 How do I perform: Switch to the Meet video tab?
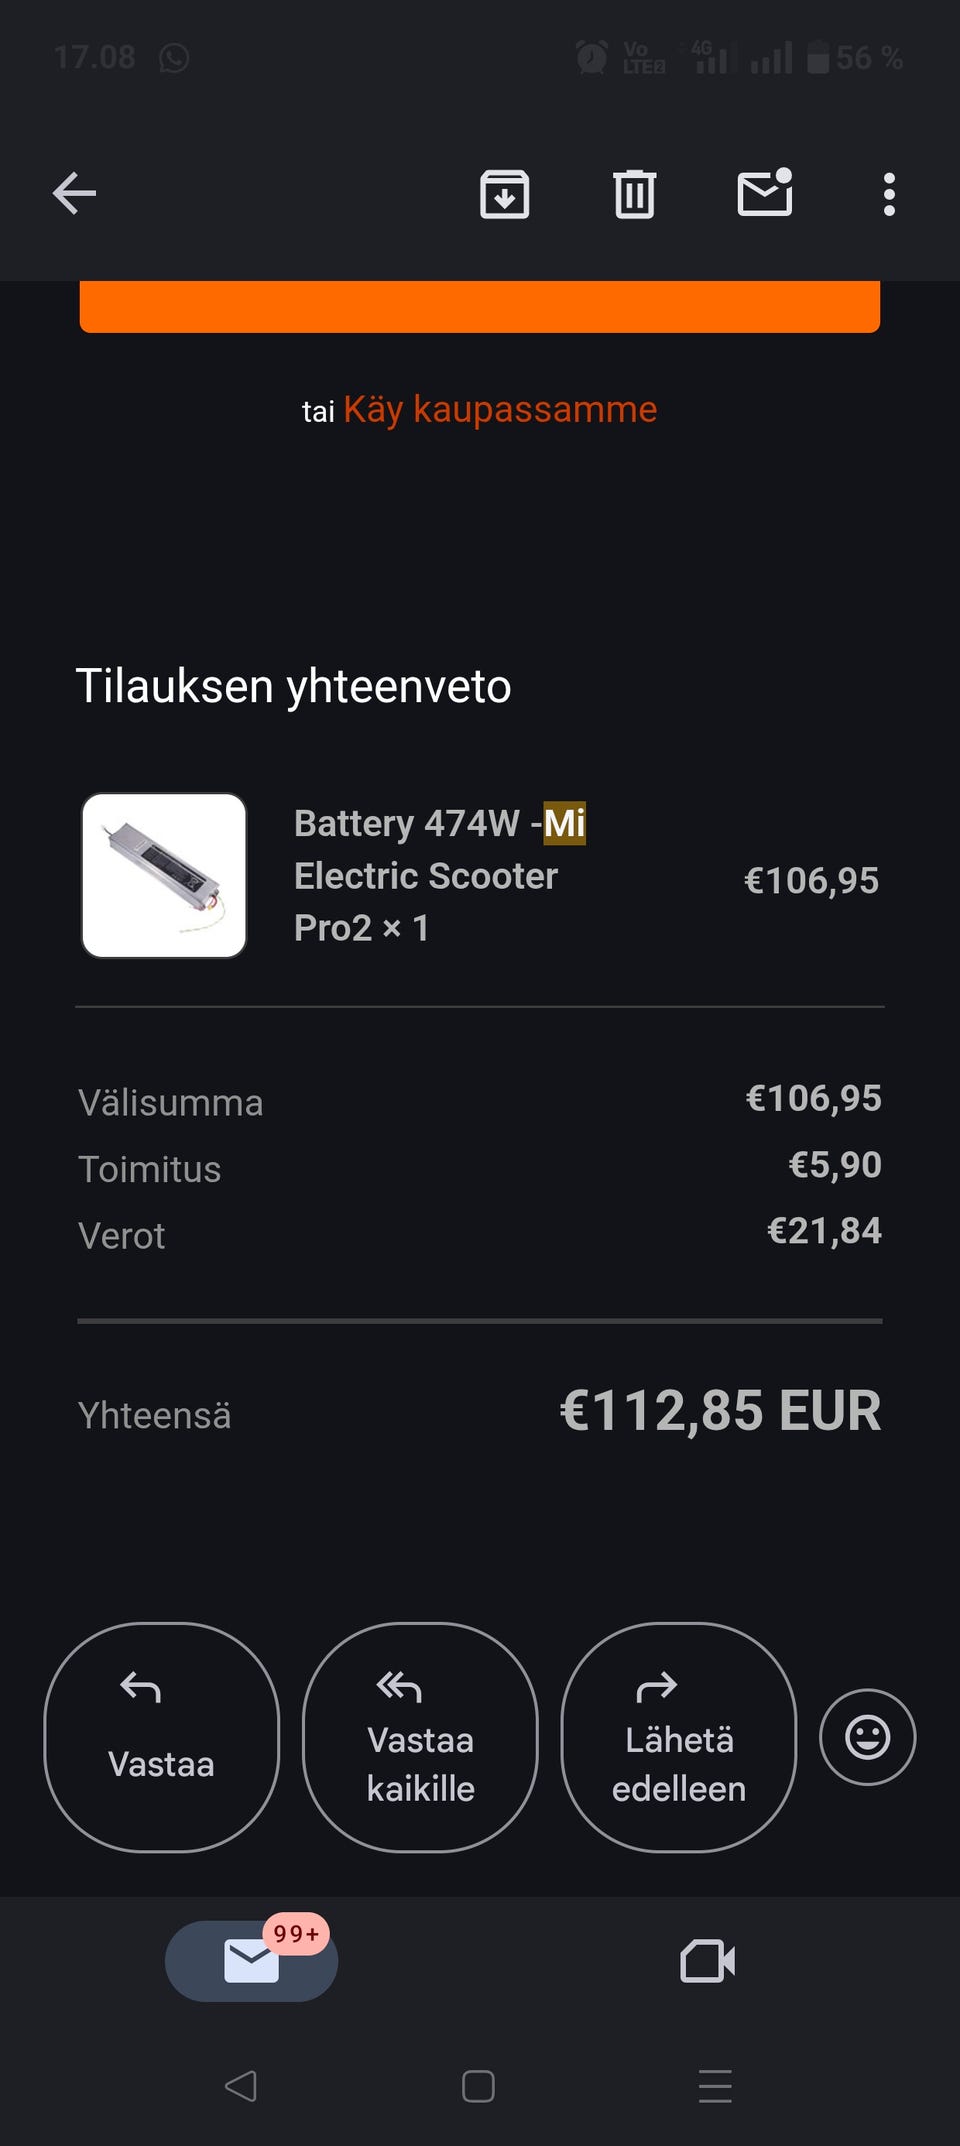click(707, 1961)
